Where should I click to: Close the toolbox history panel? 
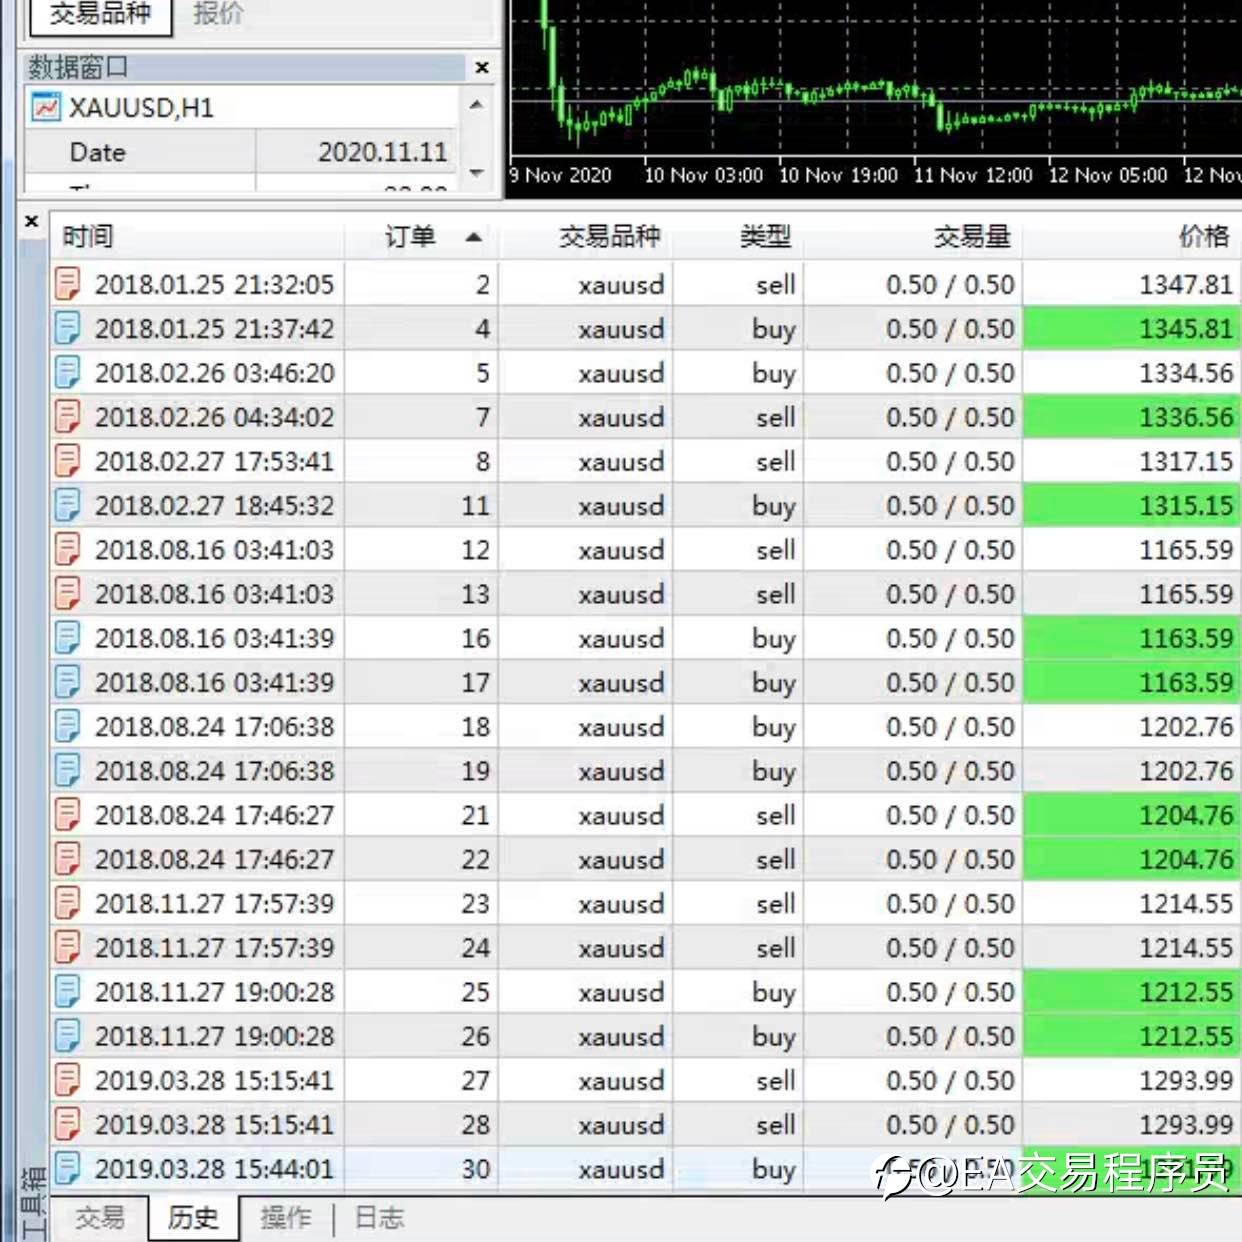click(31, 221)
